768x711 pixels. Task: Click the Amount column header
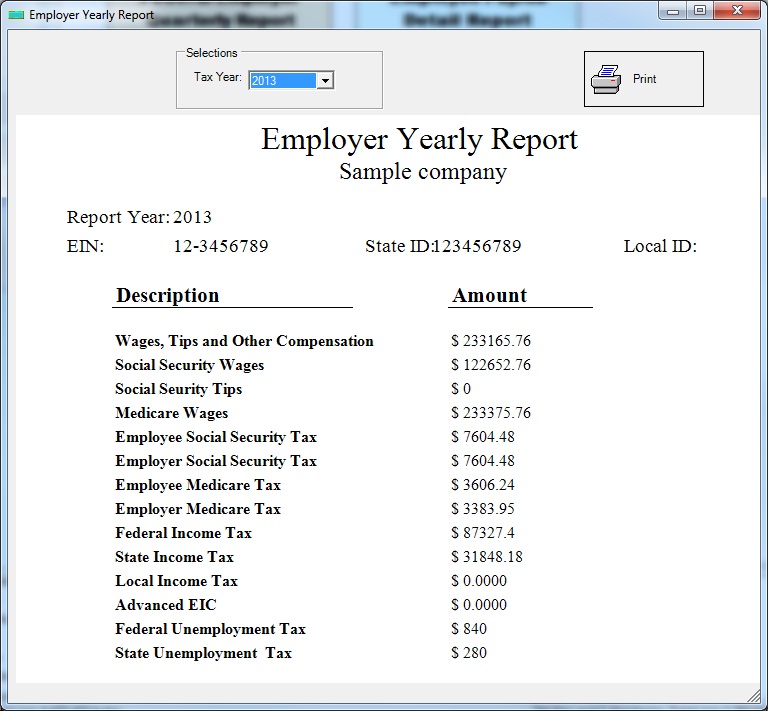(x=489, y=295)
